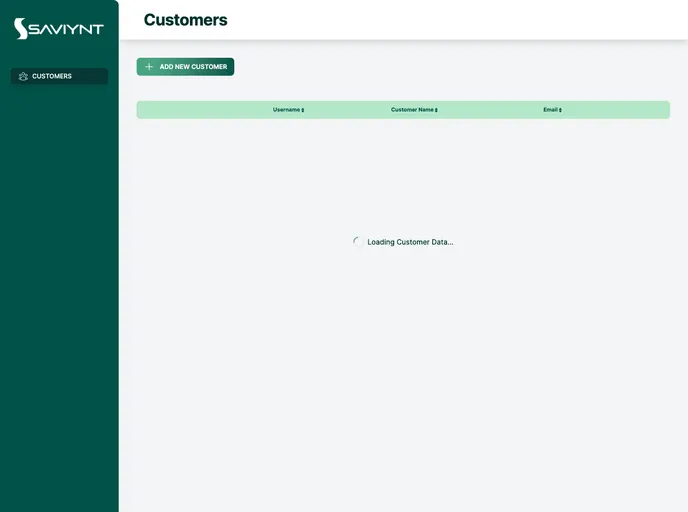The image size is (688, 512).
Task: Sort the table by Username column header
Action: point(286,110)
